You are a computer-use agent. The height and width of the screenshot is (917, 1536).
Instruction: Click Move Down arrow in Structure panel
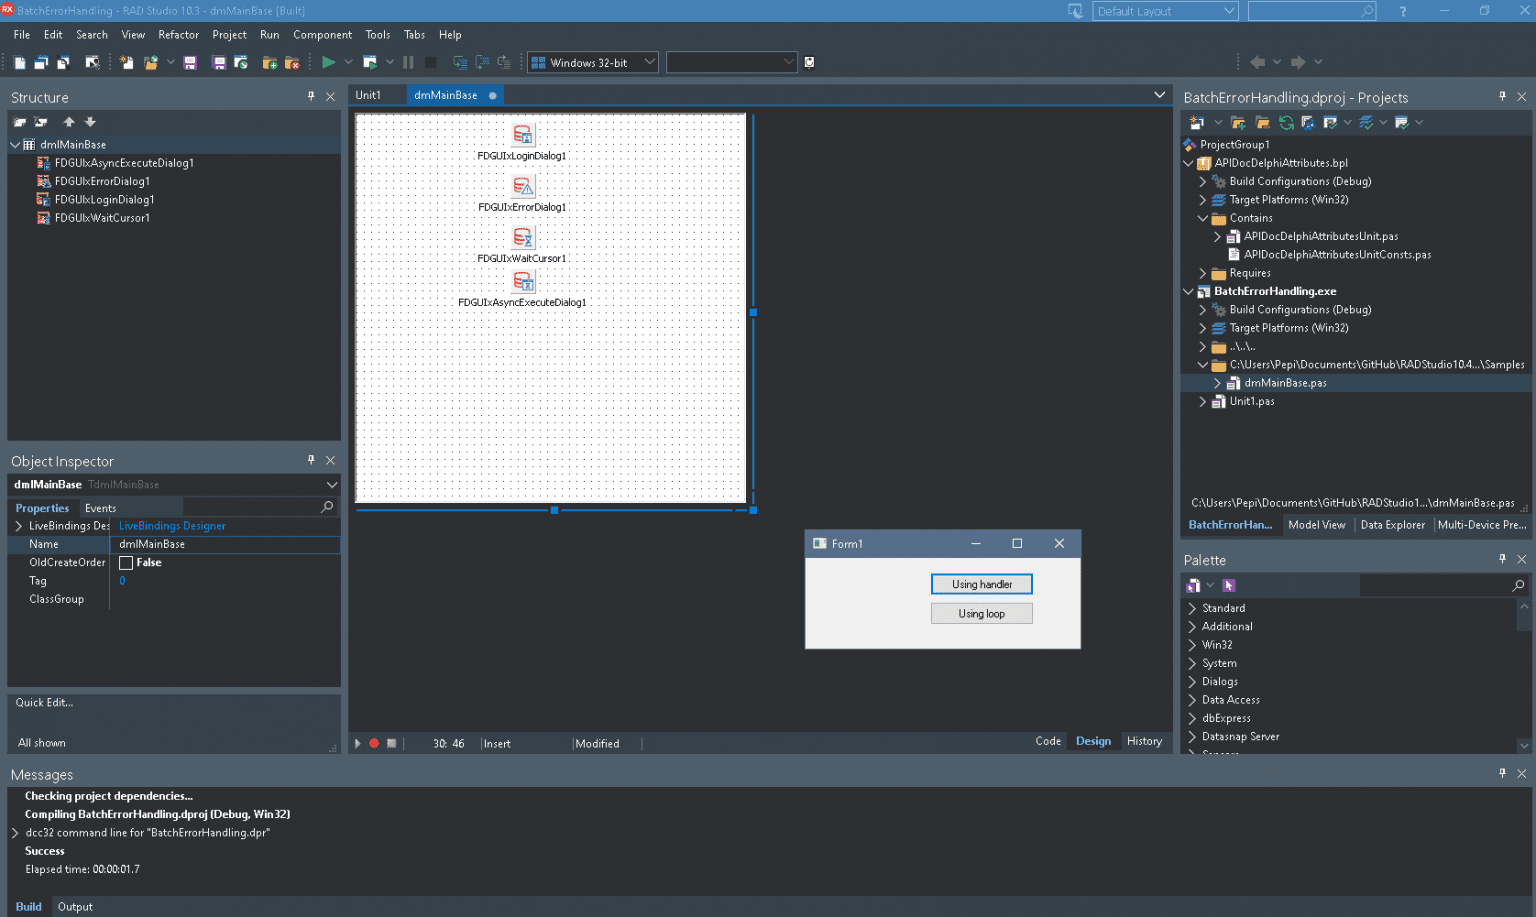[x=90, y=122]
